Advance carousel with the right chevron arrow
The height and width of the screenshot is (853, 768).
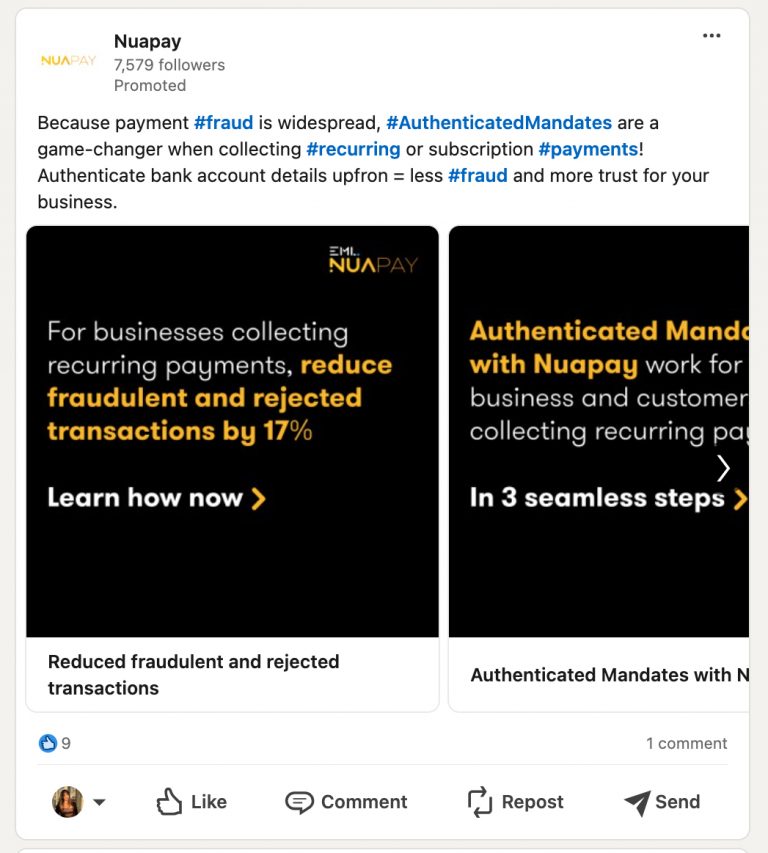tap(723, 467)
